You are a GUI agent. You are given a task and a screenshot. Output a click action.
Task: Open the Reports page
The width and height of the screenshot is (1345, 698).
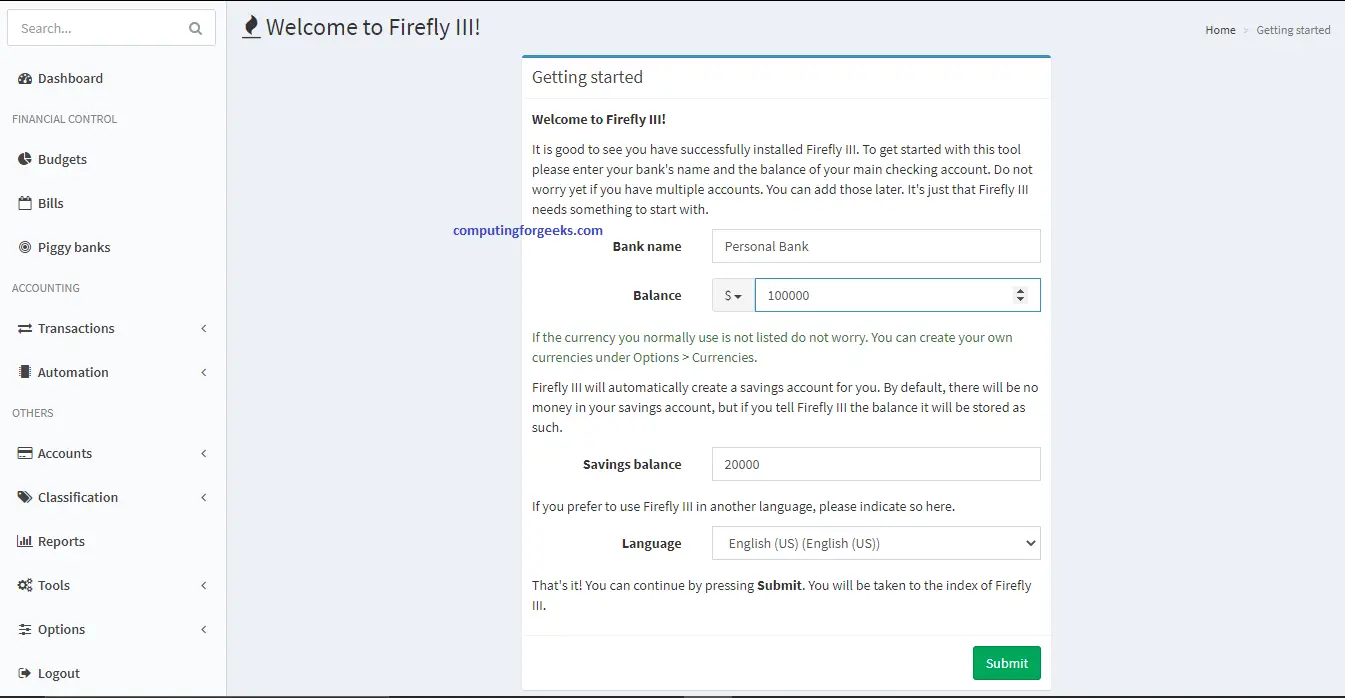coord(62,541)
